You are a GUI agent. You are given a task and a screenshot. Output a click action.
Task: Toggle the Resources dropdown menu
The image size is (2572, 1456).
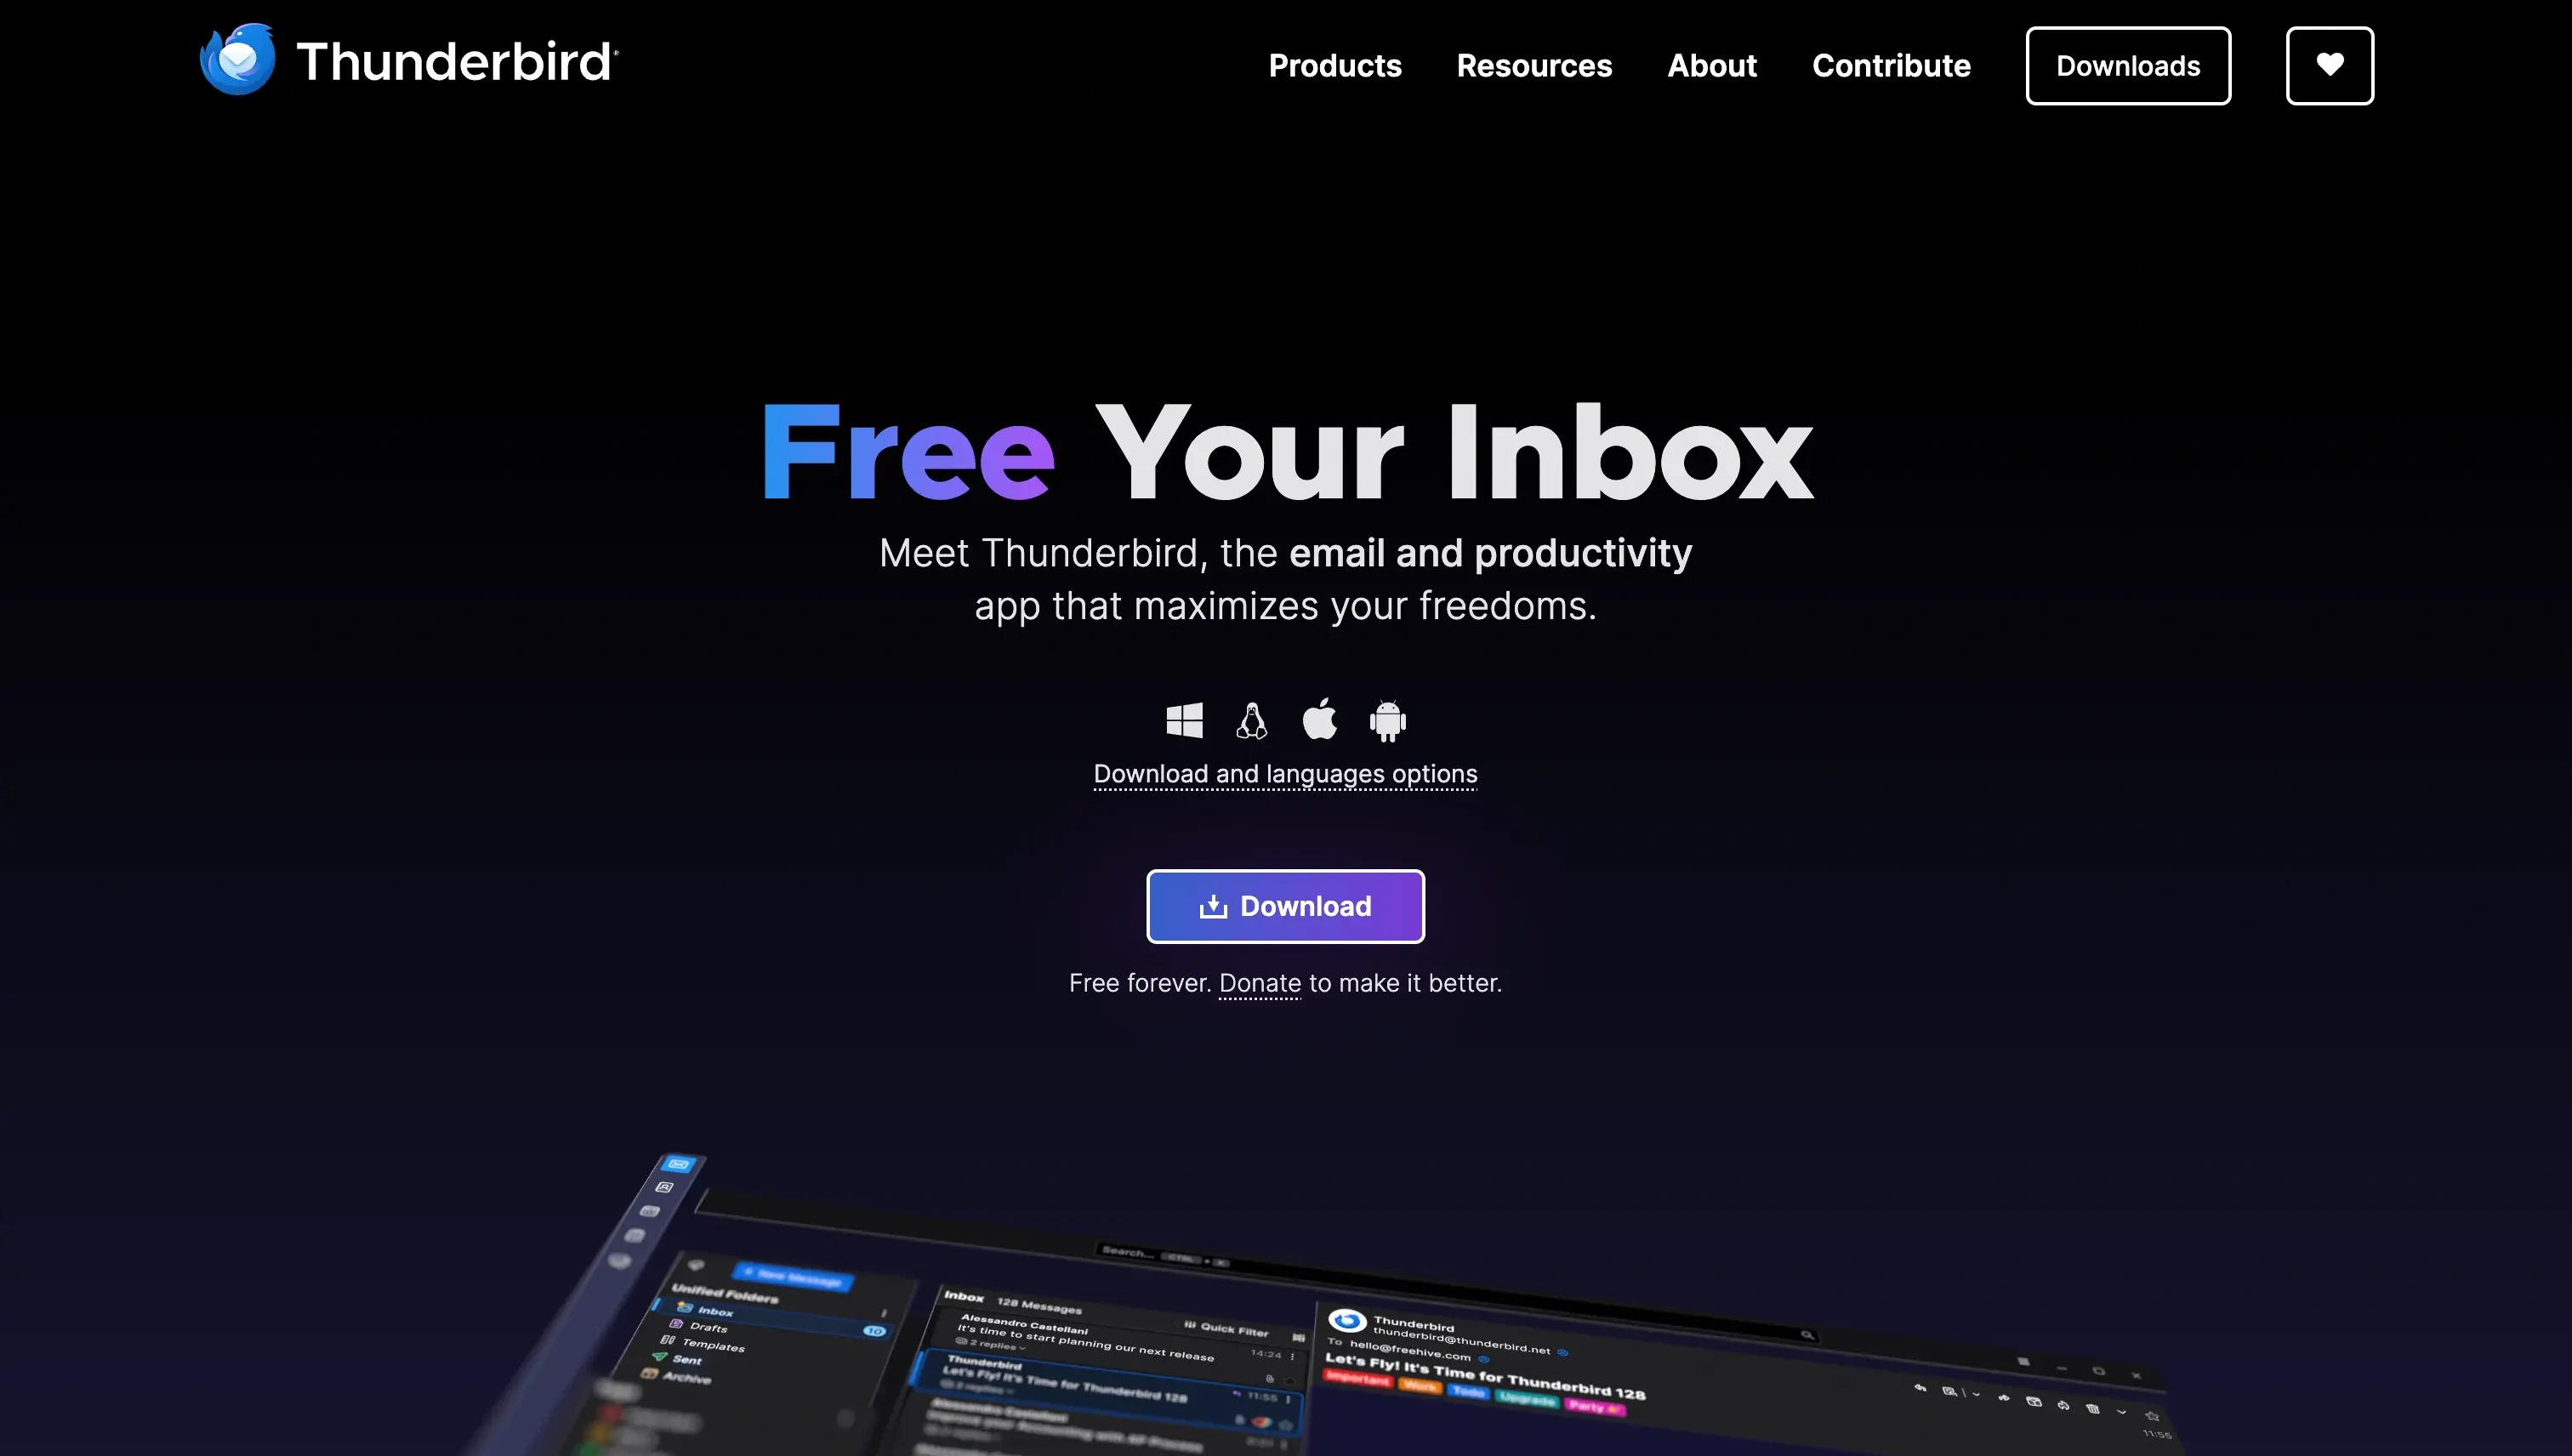point(1535,65)
